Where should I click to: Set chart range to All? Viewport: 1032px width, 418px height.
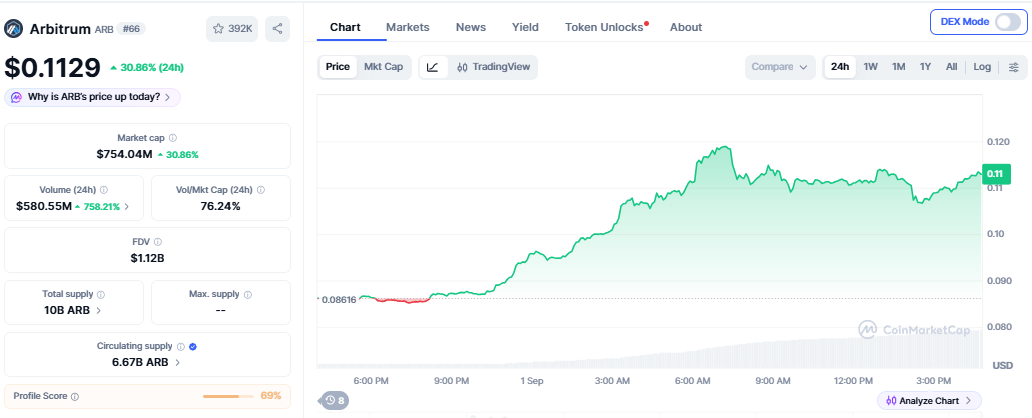coord(952,67)
